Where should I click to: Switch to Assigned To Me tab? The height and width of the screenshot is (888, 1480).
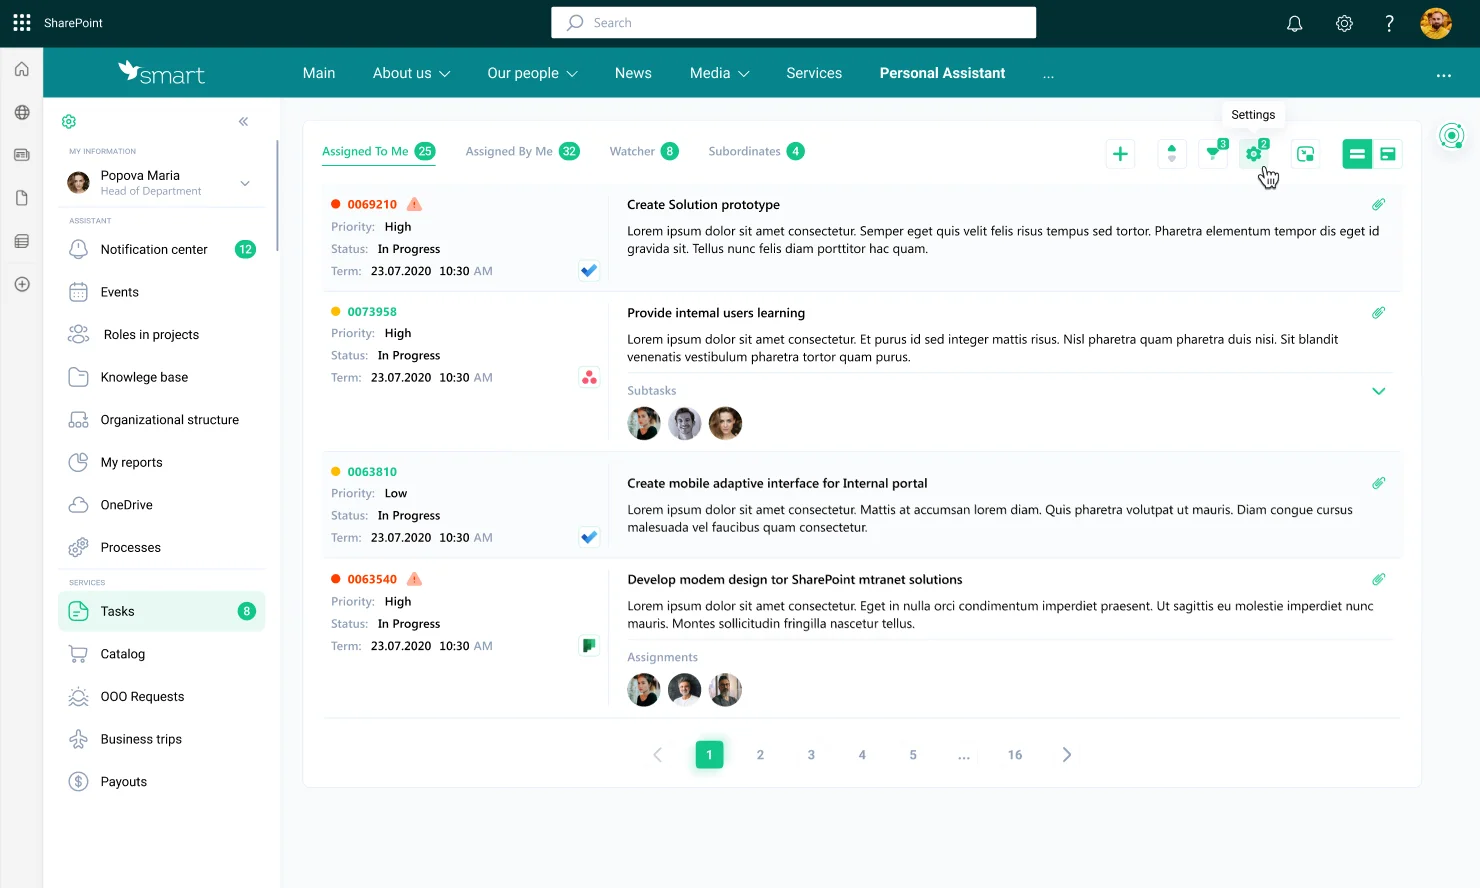click(378, 152)
